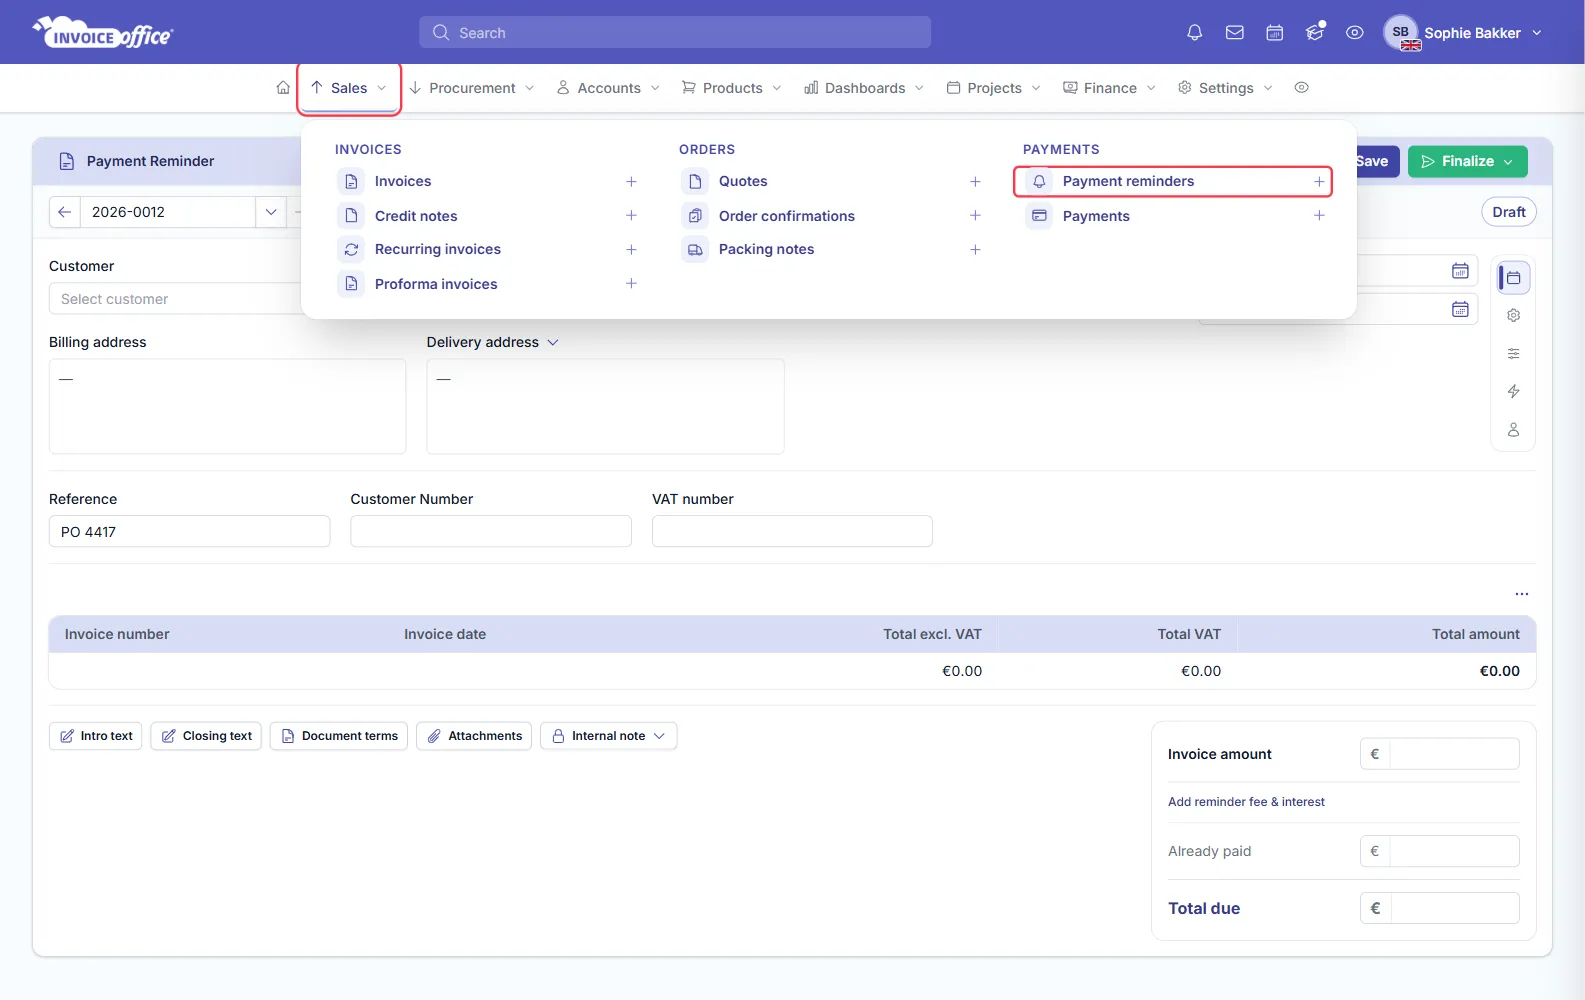The width and height of the screenshot is (1585, 1000).
Task: Click the graduation cap academy icon
Action: pyautogui.click(x=1315, y=33)
